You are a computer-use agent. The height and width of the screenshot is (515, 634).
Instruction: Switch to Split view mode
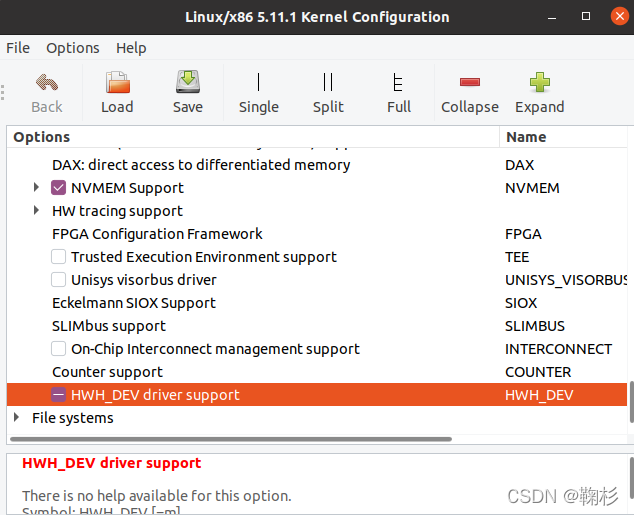[x=328, y=93]
